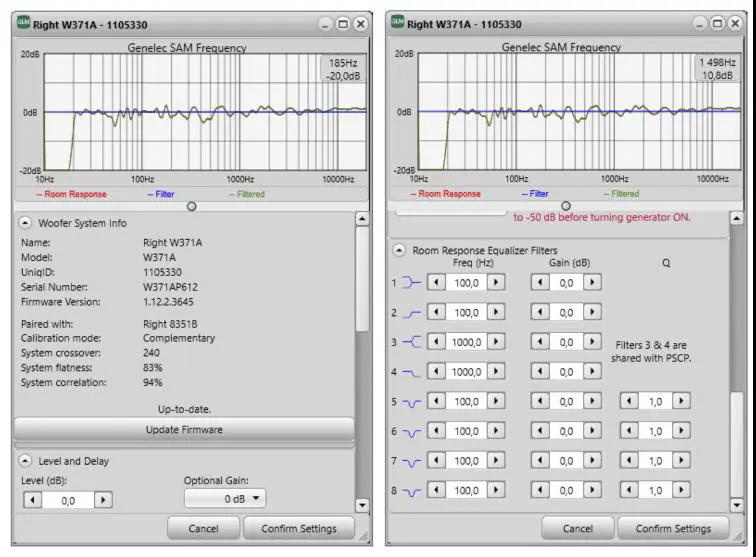Screen dimensions: 756x557
Task: Decrease filter 6 Q value
Action: point(629,430)
